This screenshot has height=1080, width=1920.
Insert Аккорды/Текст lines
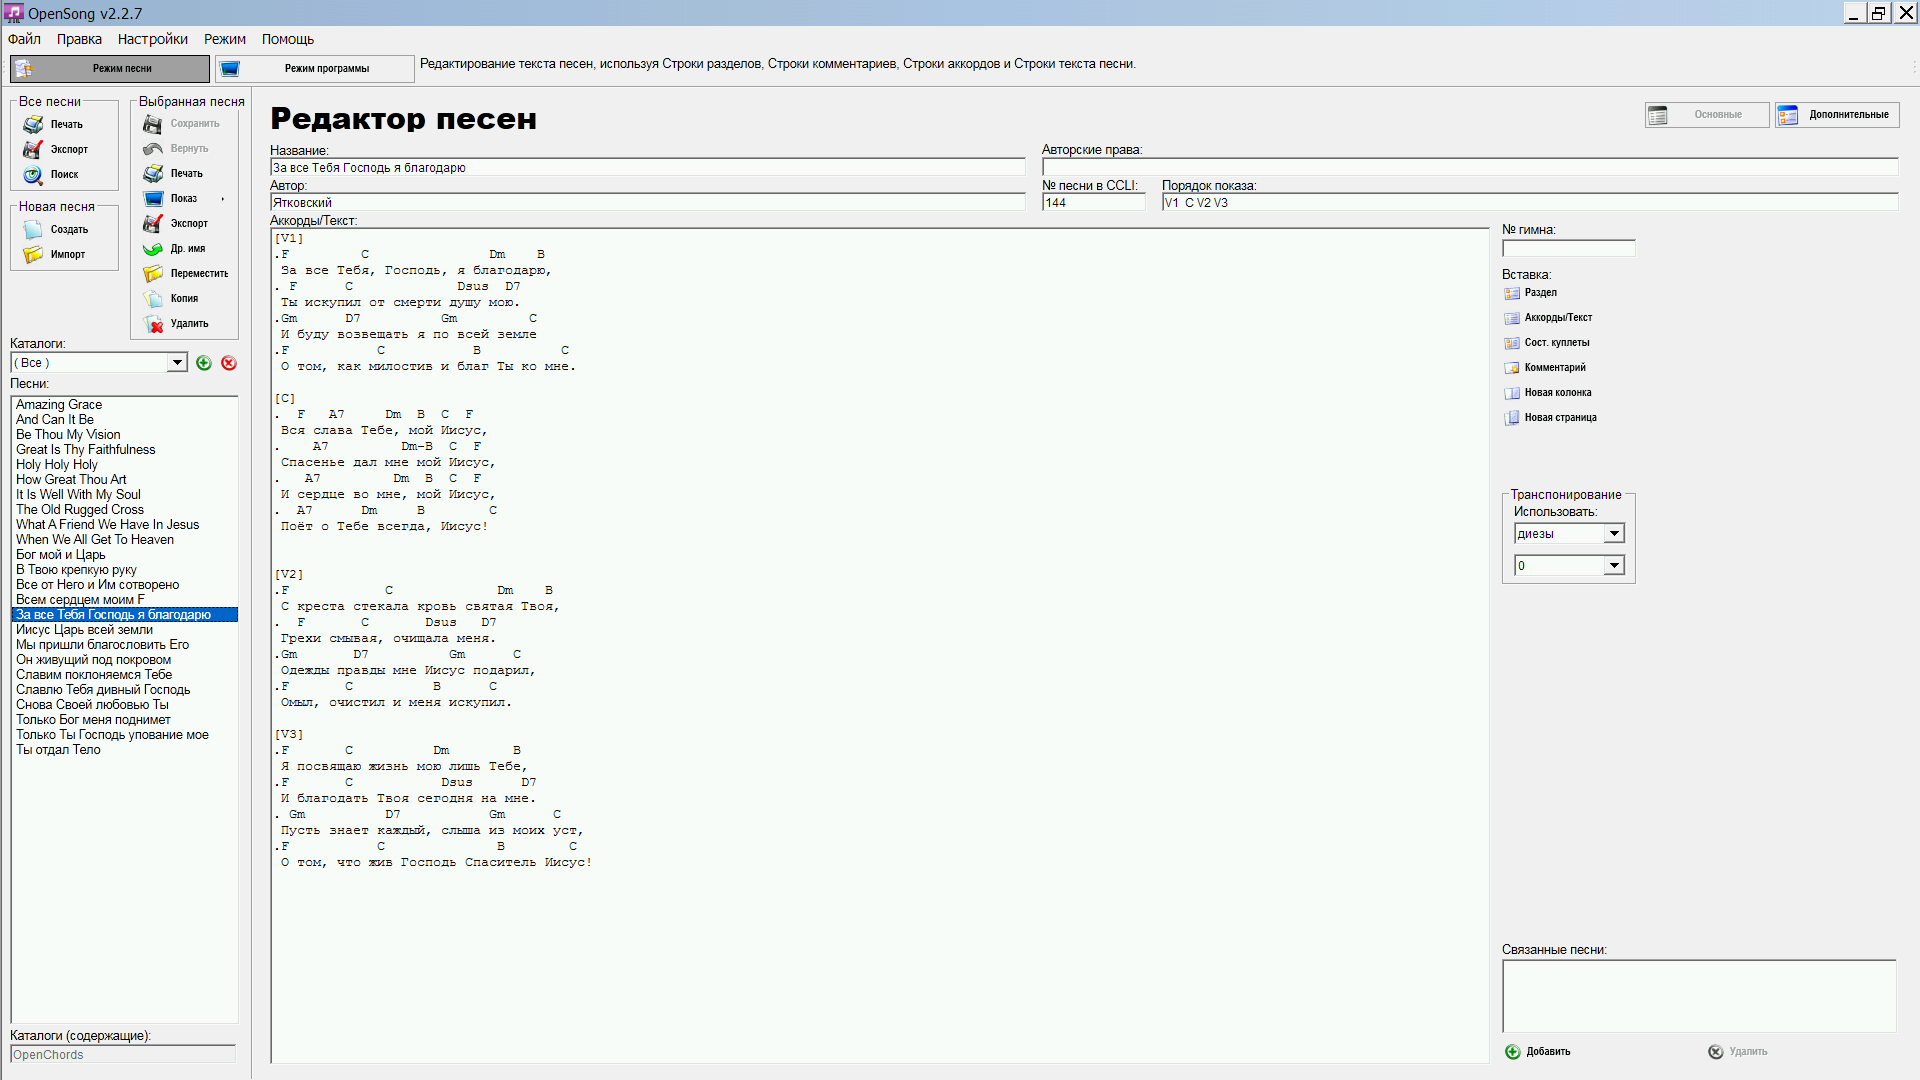[x=1549, y=318]
